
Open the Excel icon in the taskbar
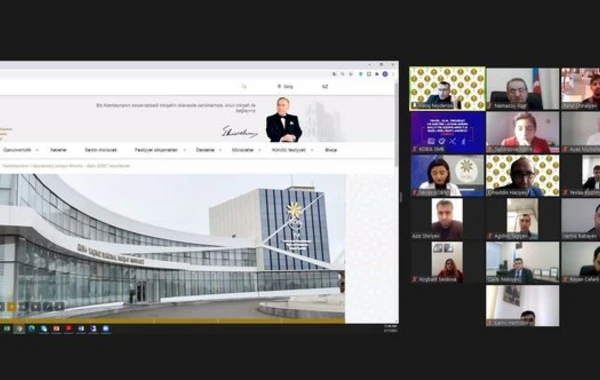tap(7, 328)
